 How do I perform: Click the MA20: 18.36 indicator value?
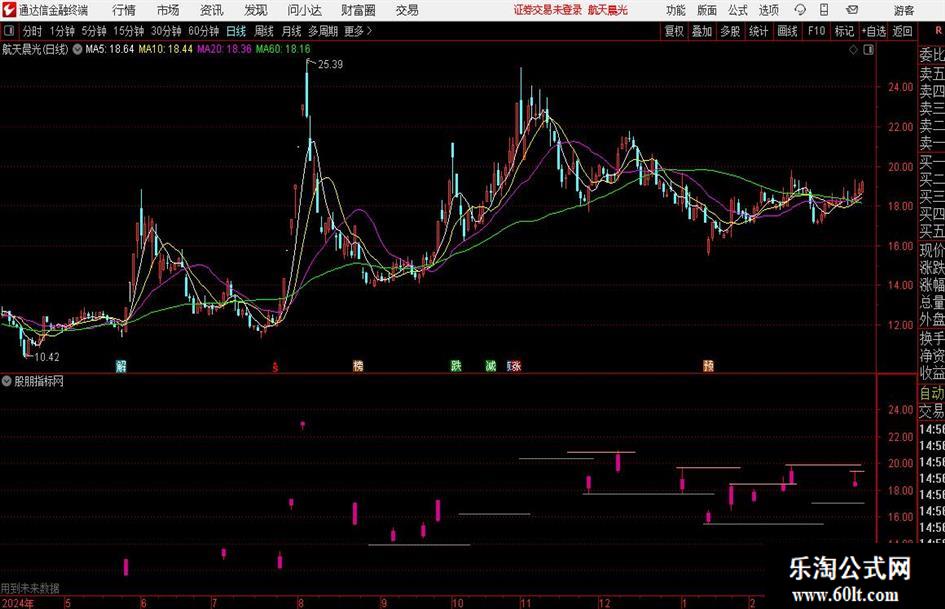(224, 49)
